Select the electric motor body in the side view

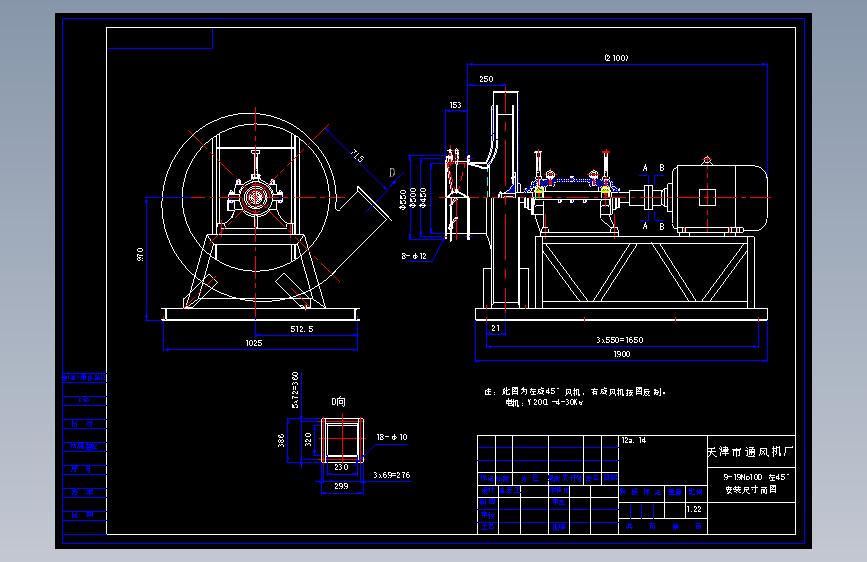coord(719,197)
